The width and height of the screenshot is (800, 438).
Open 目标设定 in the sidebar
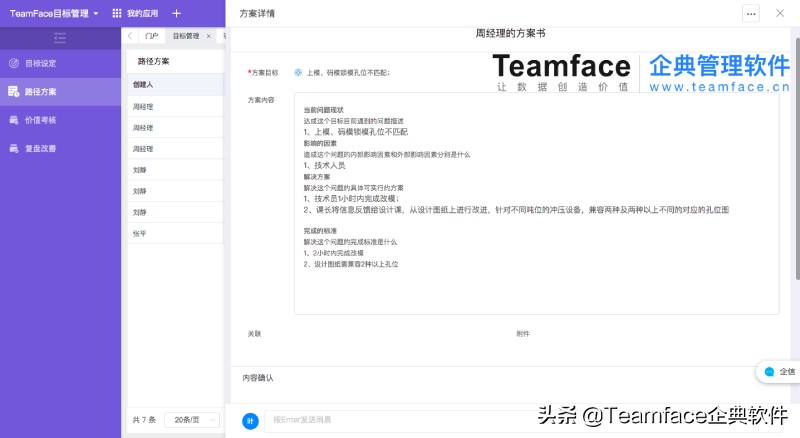(x=60, y=63)
